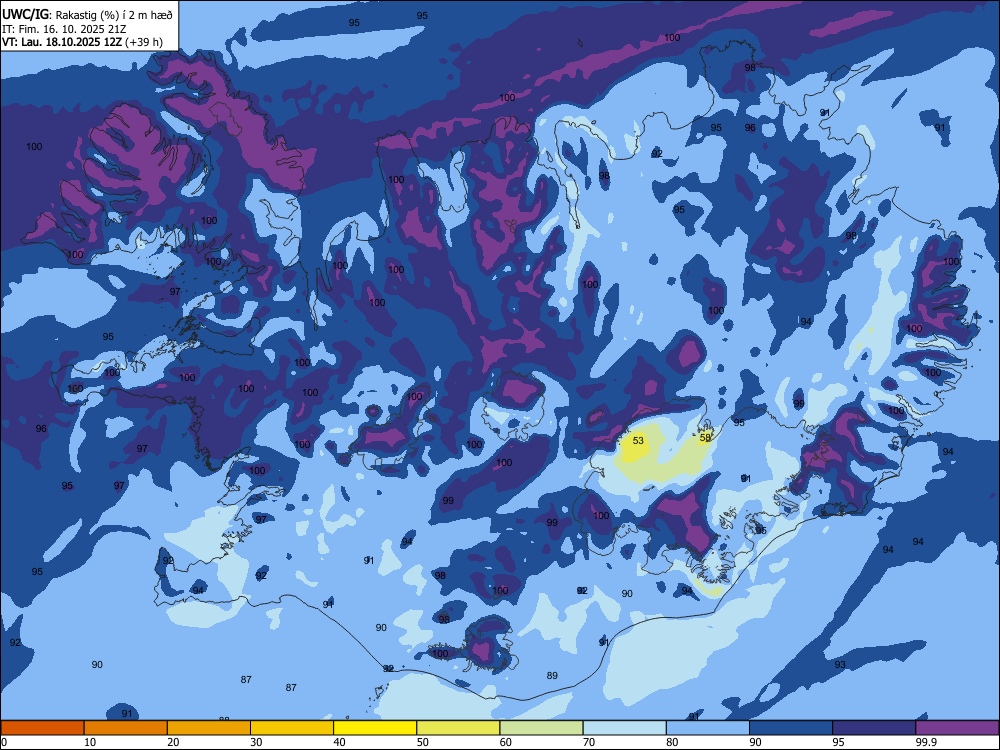This screenshot has width=1000, height=750.
Task: Click the title 'UWC/IG: Rakastig (%) í 2 m hæð'
Action: click(87, 15)
